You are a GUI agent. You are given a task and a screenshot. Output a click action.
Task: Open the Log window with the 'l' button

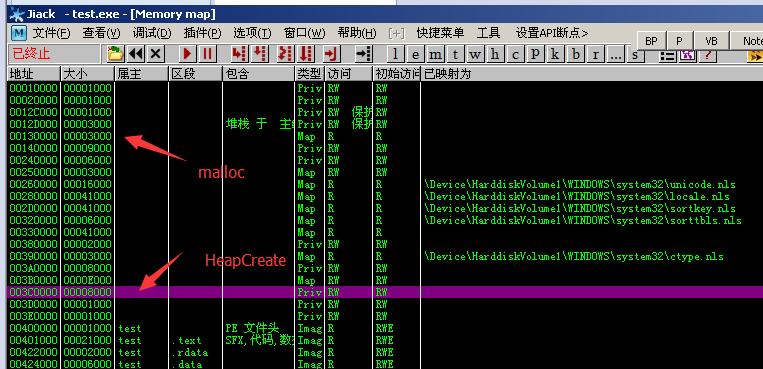[395, 54]
